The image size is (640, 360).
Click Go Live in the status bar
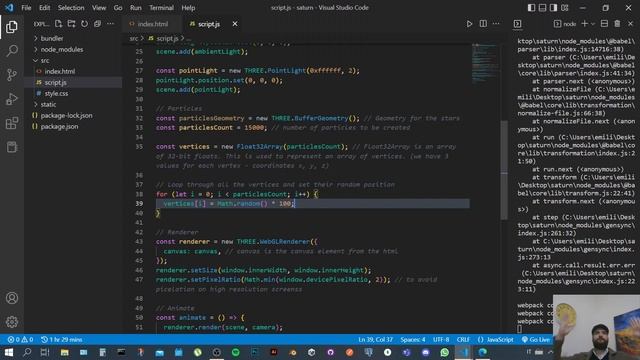pyautogui.click(x=536, y=340)
